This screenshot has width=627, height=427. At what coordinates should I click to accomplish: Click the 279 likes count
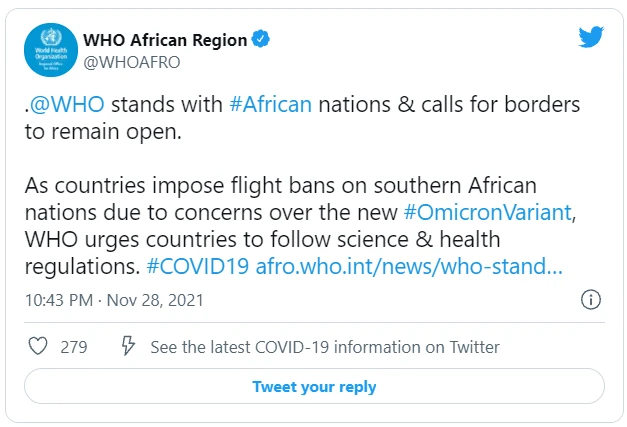point(74,347)
